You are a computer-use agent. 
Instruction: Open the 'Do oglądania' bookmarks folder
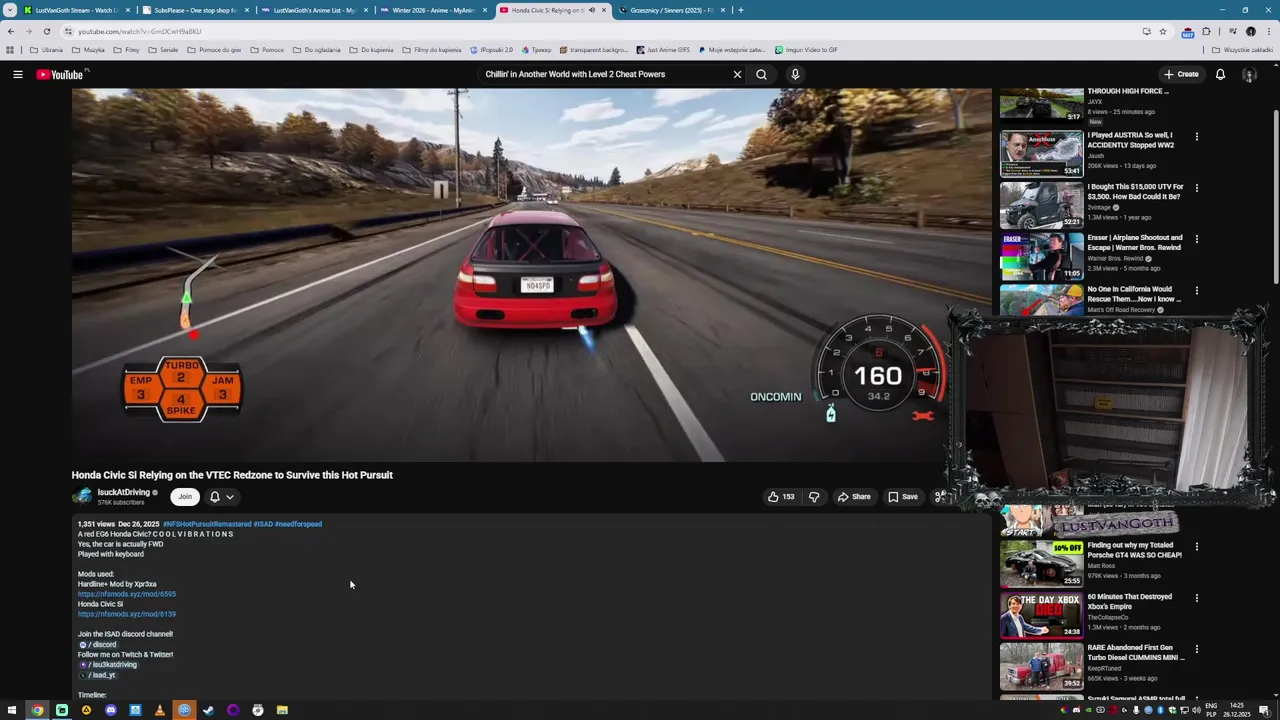point(317,50)
